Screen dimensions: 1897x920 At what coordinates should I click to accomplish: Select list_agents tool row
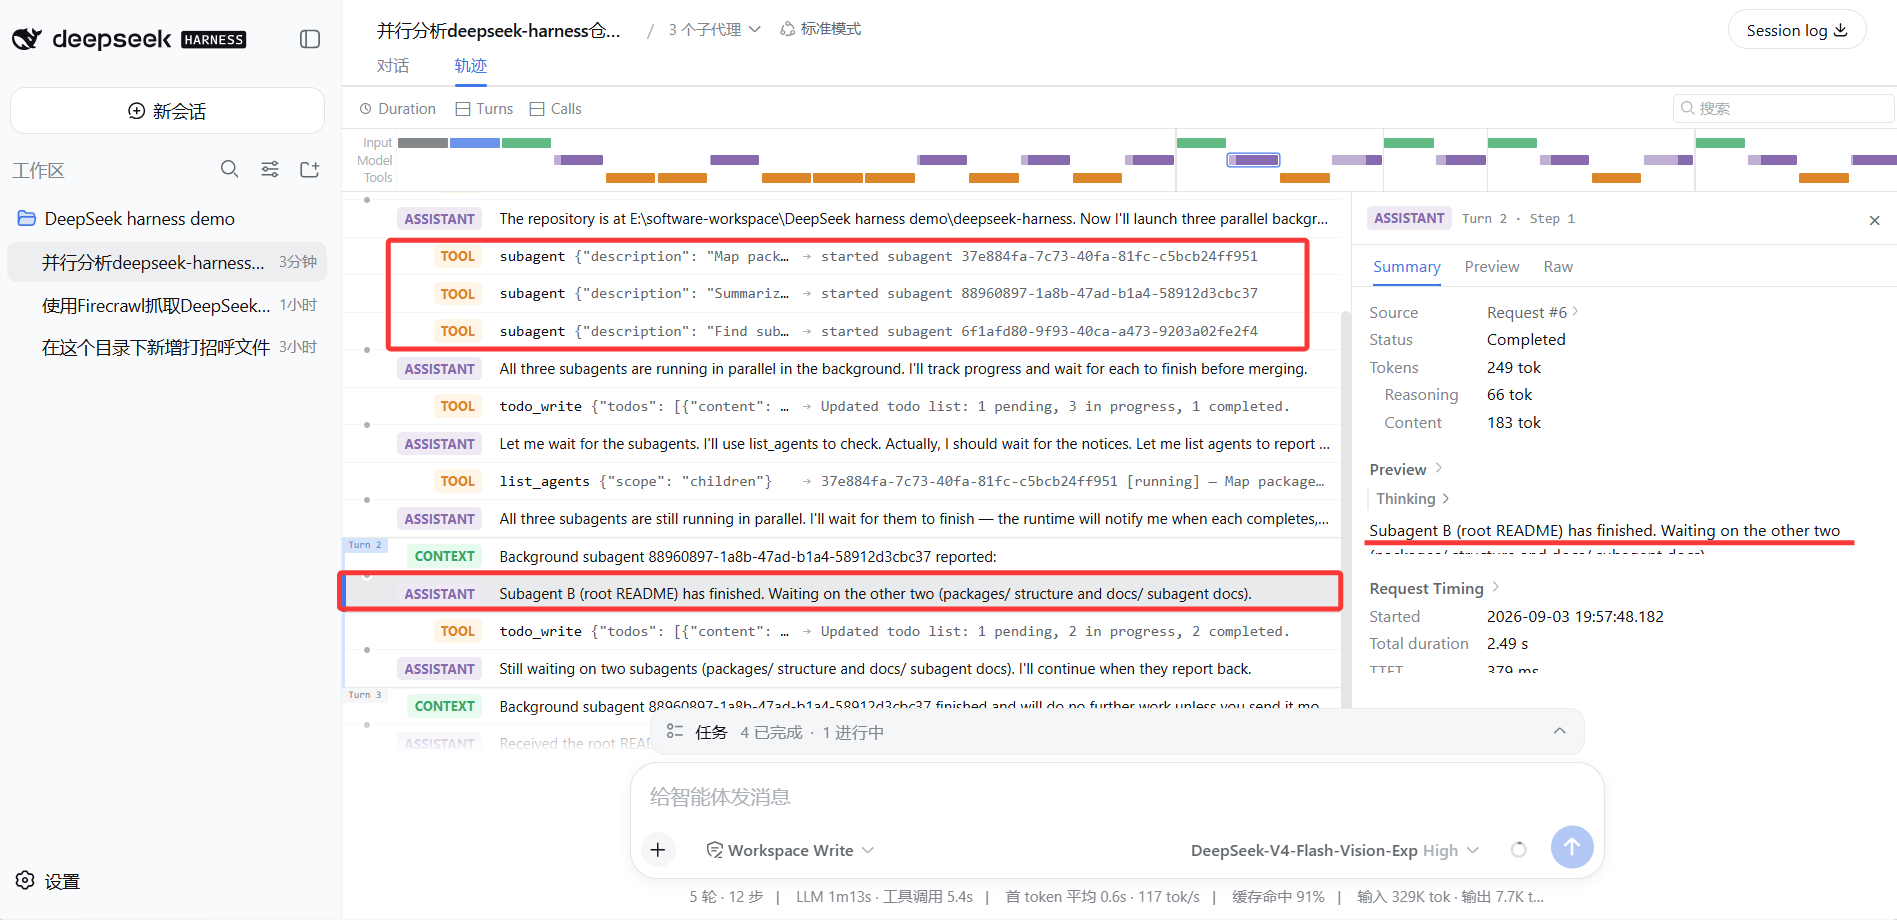tap(841, 481)
